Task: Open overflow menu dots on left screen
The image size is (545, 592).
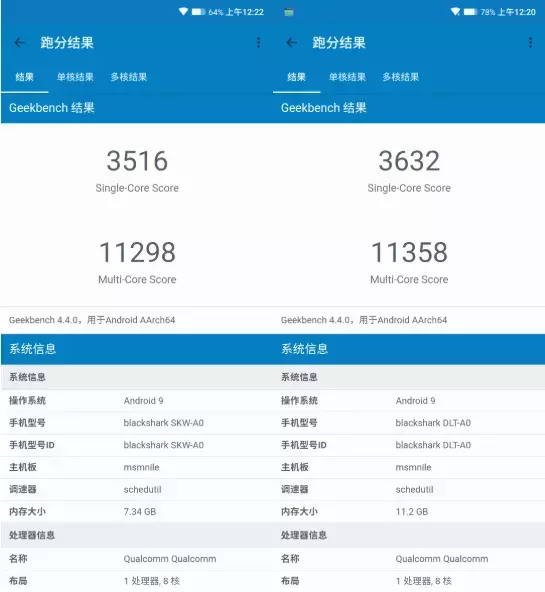Action: 259,42
